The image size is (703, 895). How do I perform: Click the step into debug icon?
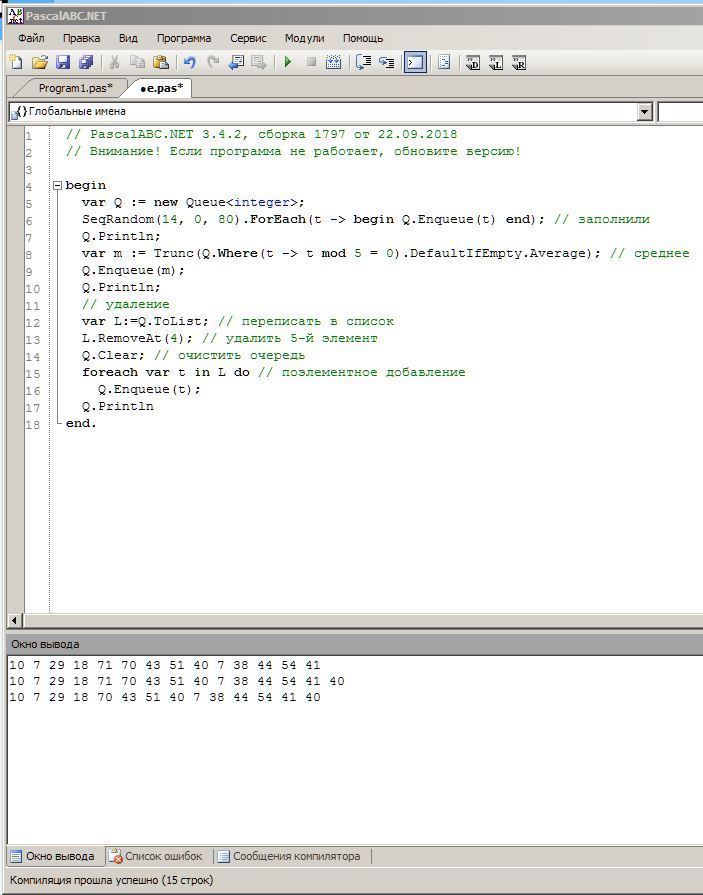point(387,62)
